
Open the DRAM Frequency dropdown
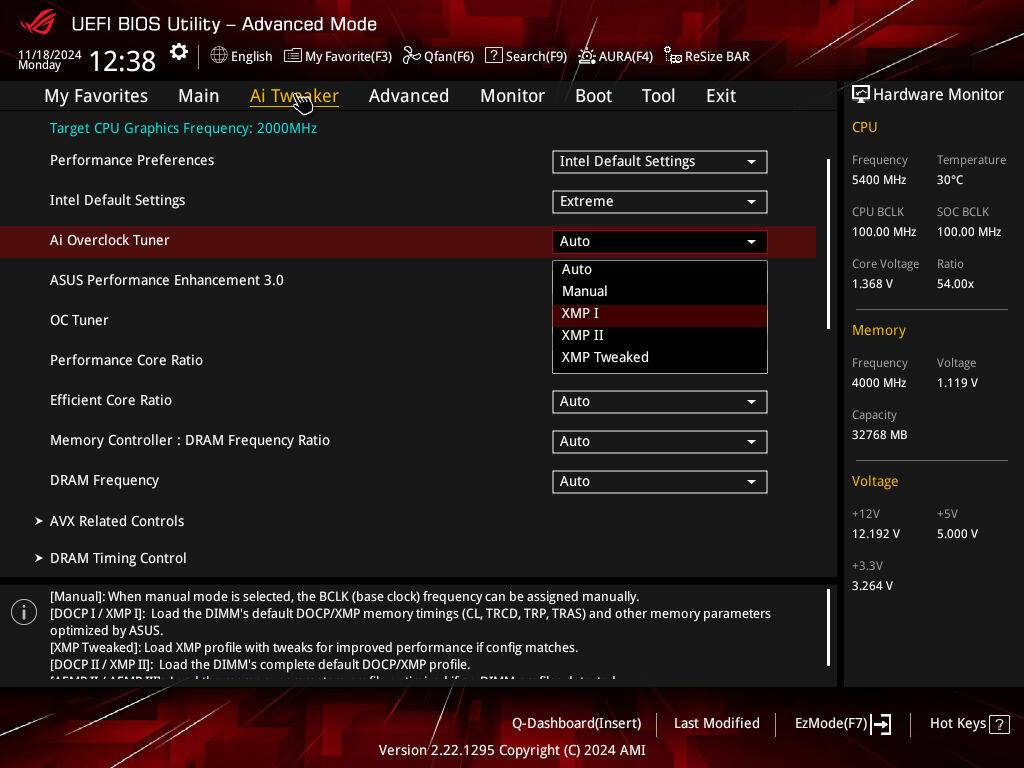click(x=660, y=481)
